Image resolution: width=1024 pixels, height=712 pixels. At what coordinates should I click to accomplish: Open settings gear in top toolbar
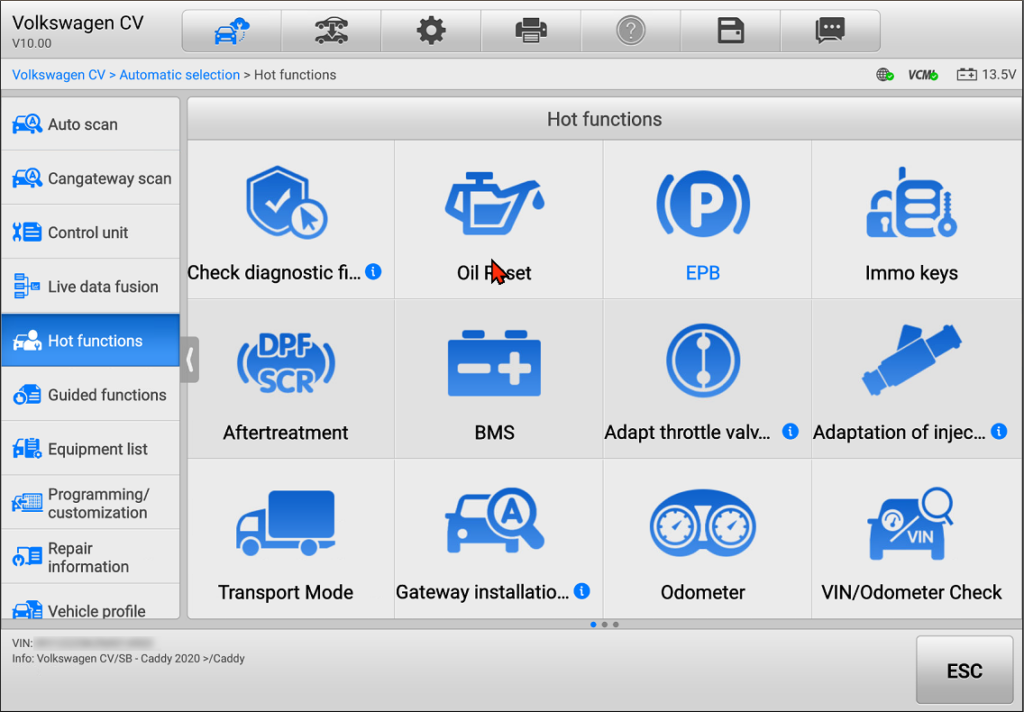[x=431, y=31]
